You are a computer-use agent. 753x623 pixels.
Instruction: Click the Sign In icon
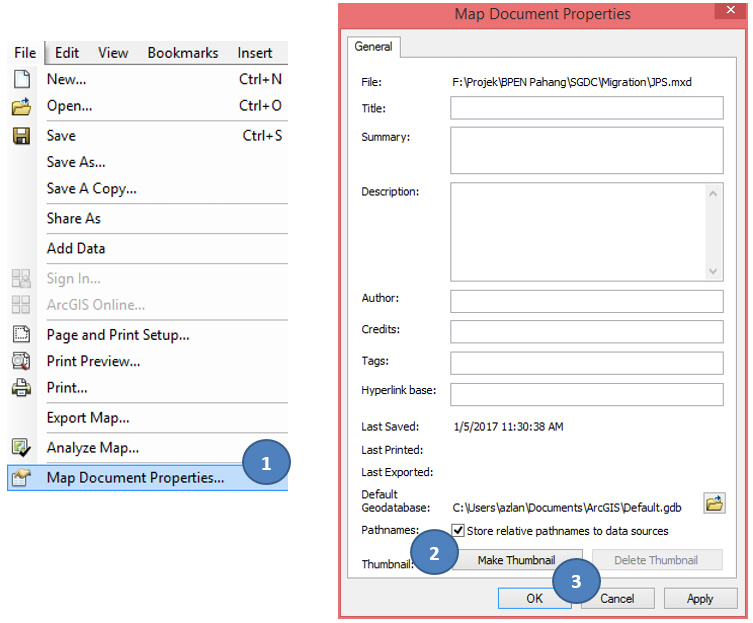pos(21,279)
